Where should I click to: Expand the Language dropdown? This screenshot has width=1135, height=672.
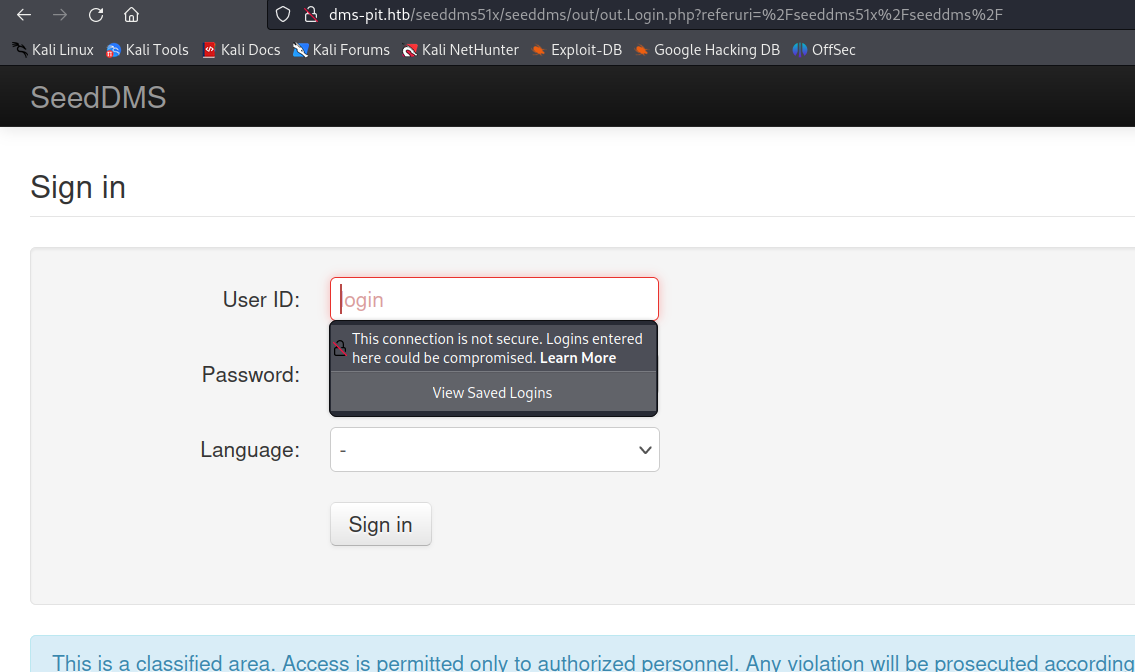tap(494, 450)
